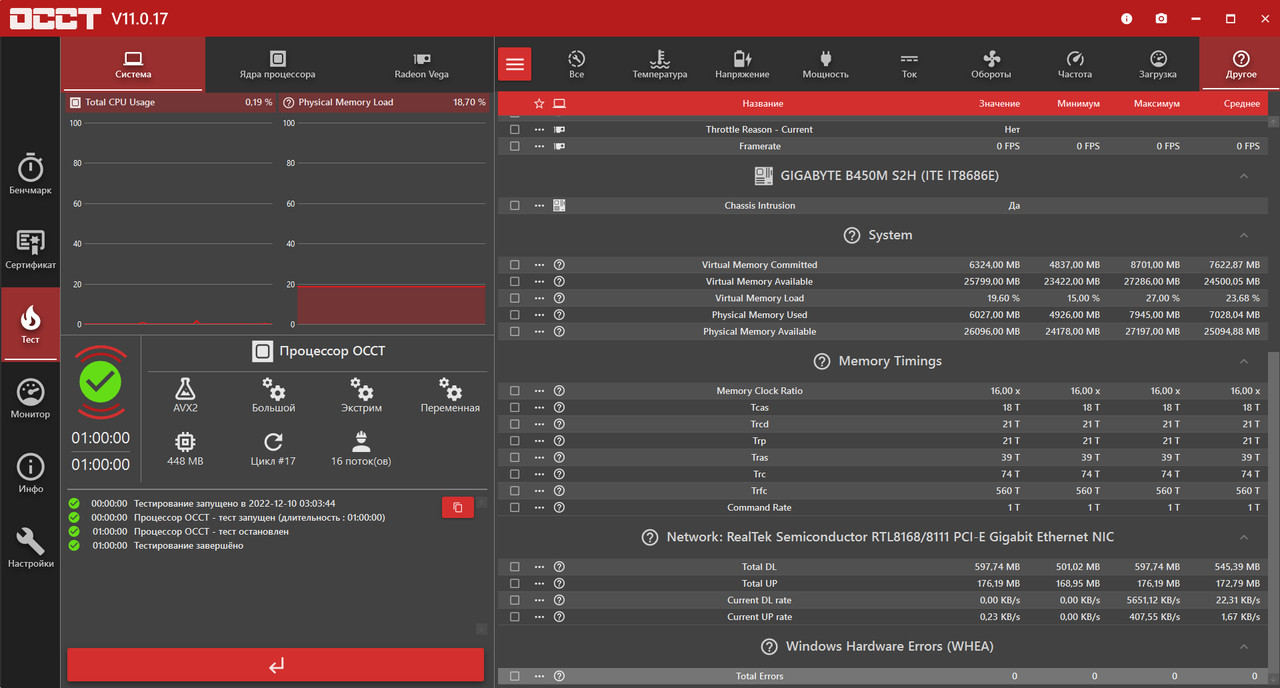Click the Total CPU Usage graph
The height and width of the screenshot is (688, 1280).
(x=178, y=224)
